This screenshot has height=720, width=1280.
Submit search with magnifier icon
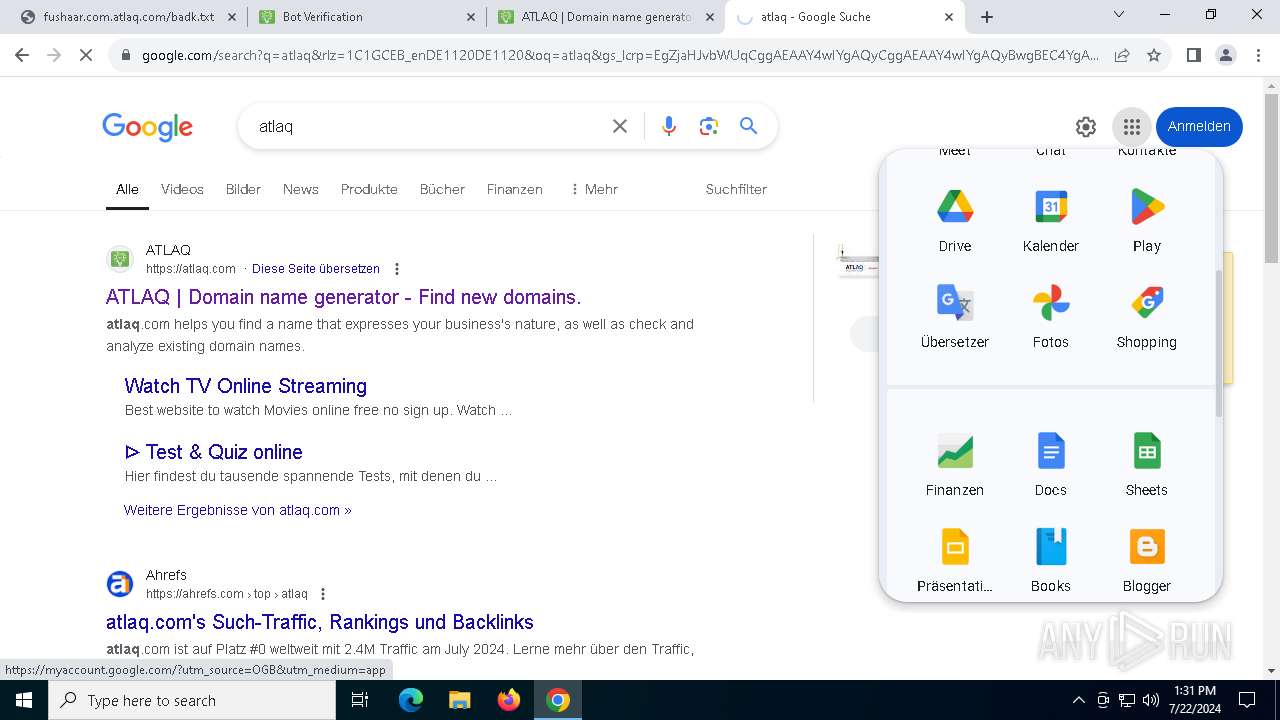[748, 126]
